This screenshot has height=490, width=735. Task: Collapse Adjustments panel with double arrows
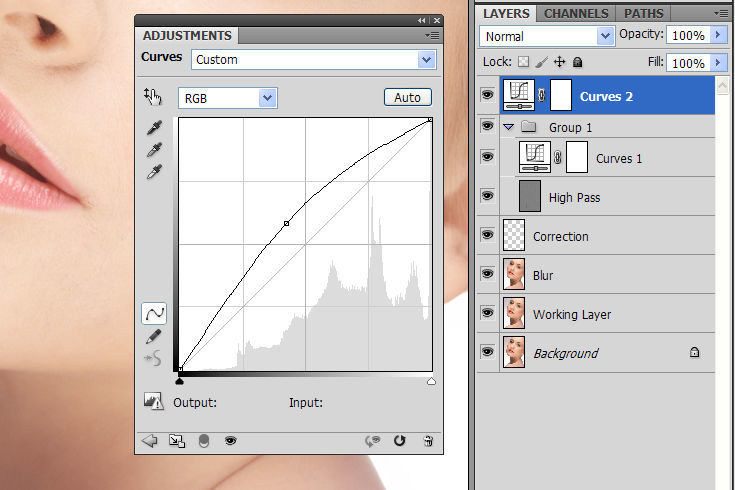point(422,20)
